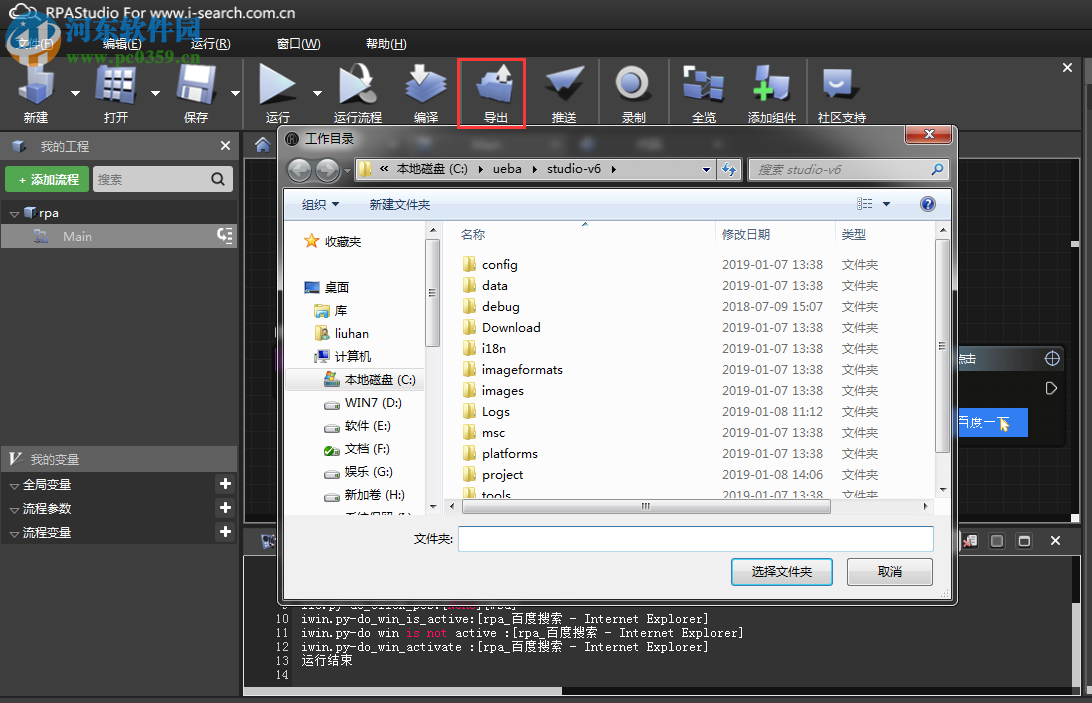The image size is (1092, 703).
Task: Collapse the Flow Variables (流程变量) section
Action: 14,534
